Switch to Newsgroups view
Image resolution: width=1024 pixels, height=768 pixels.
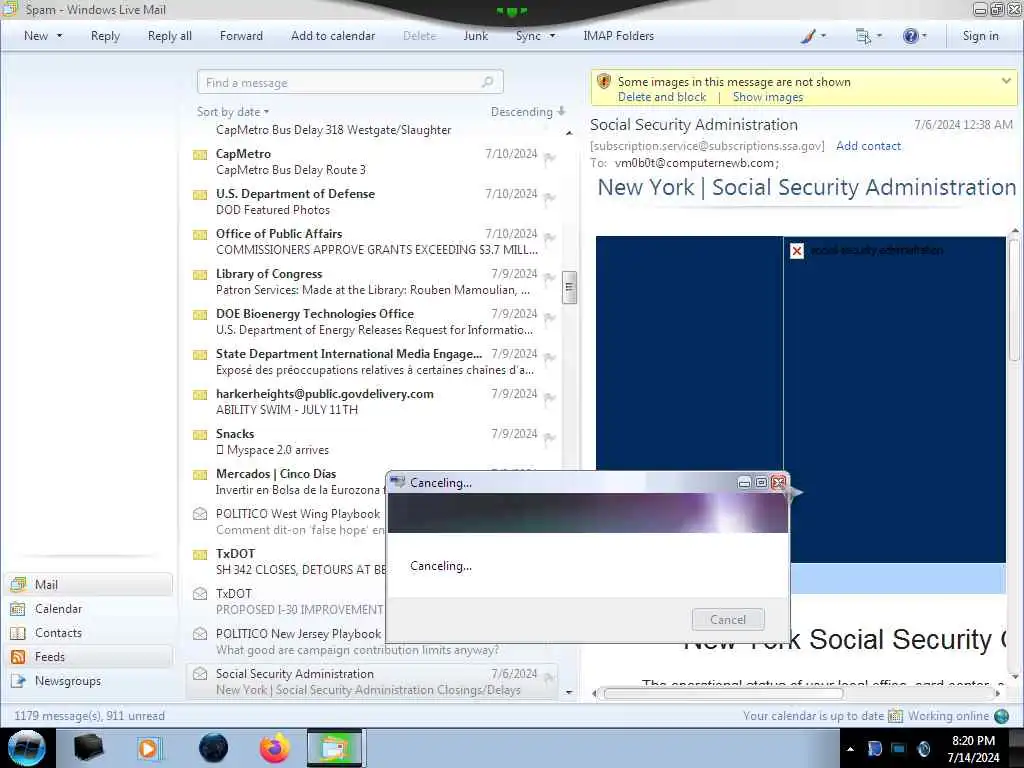(x=89, y=680)
